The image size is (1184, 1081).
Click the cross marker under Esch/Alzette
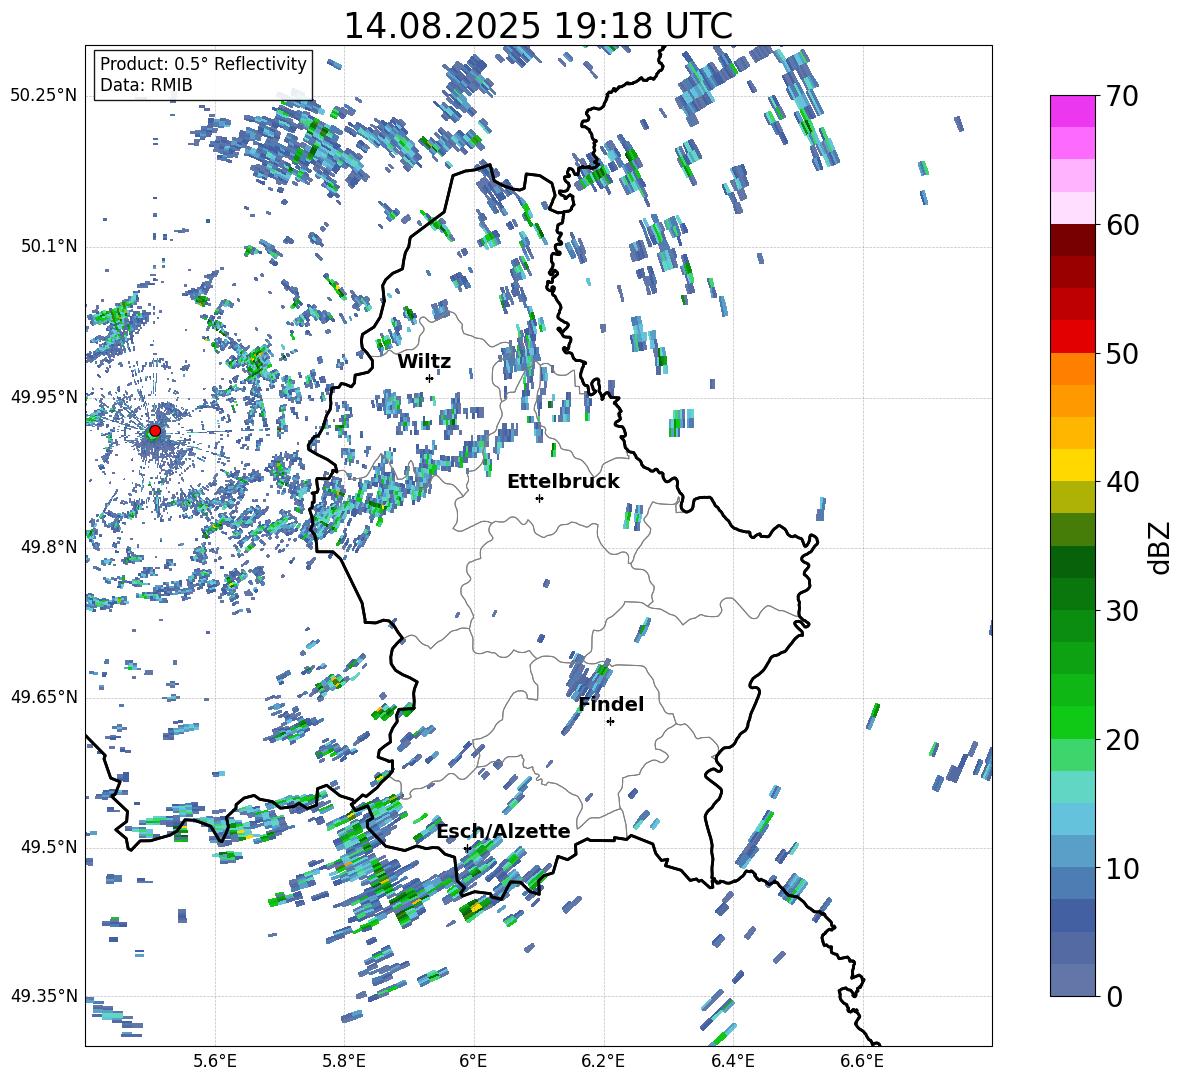tap(467, 848)
